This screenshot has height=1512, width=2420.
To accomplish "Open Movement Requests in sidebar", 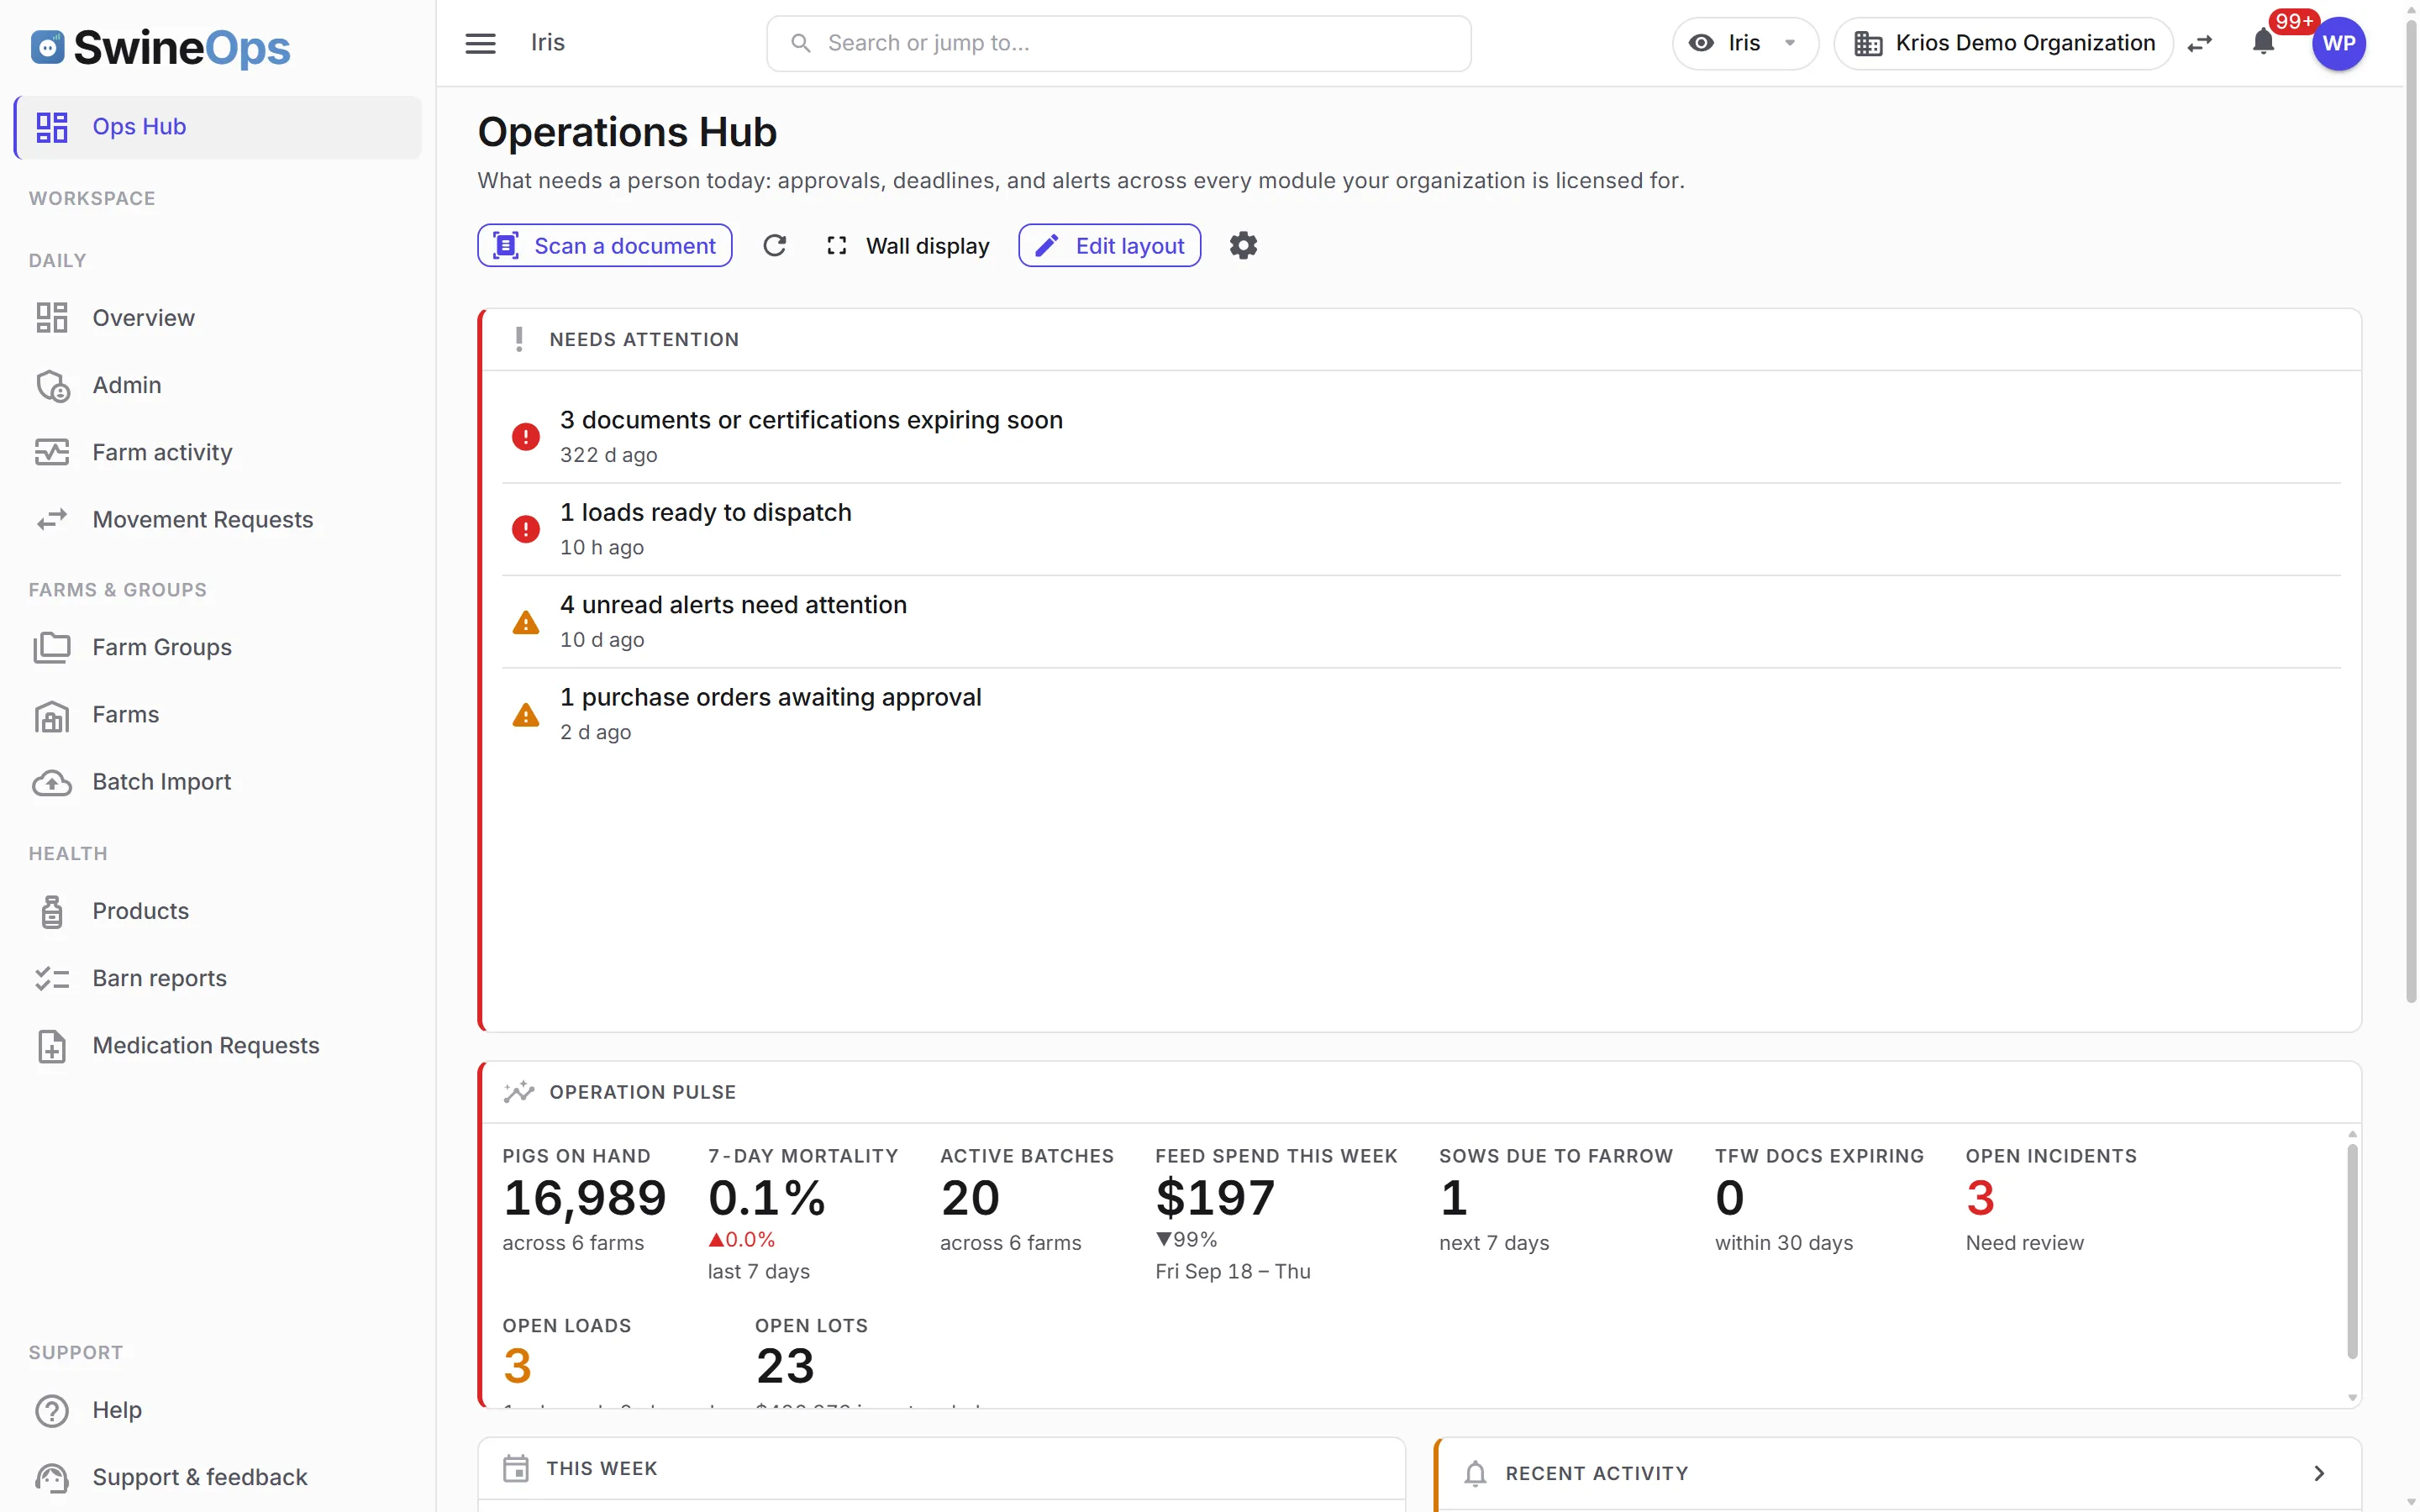I will 218,519.
